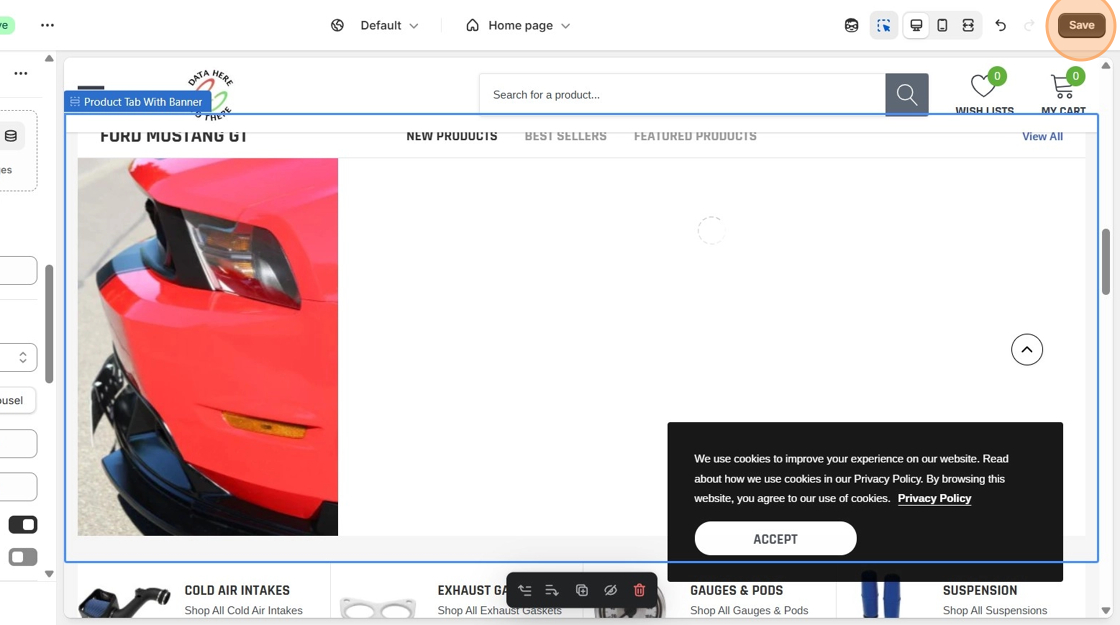
Task: Click the back-to-top arrow button
Action: (x=1026, y=349)
